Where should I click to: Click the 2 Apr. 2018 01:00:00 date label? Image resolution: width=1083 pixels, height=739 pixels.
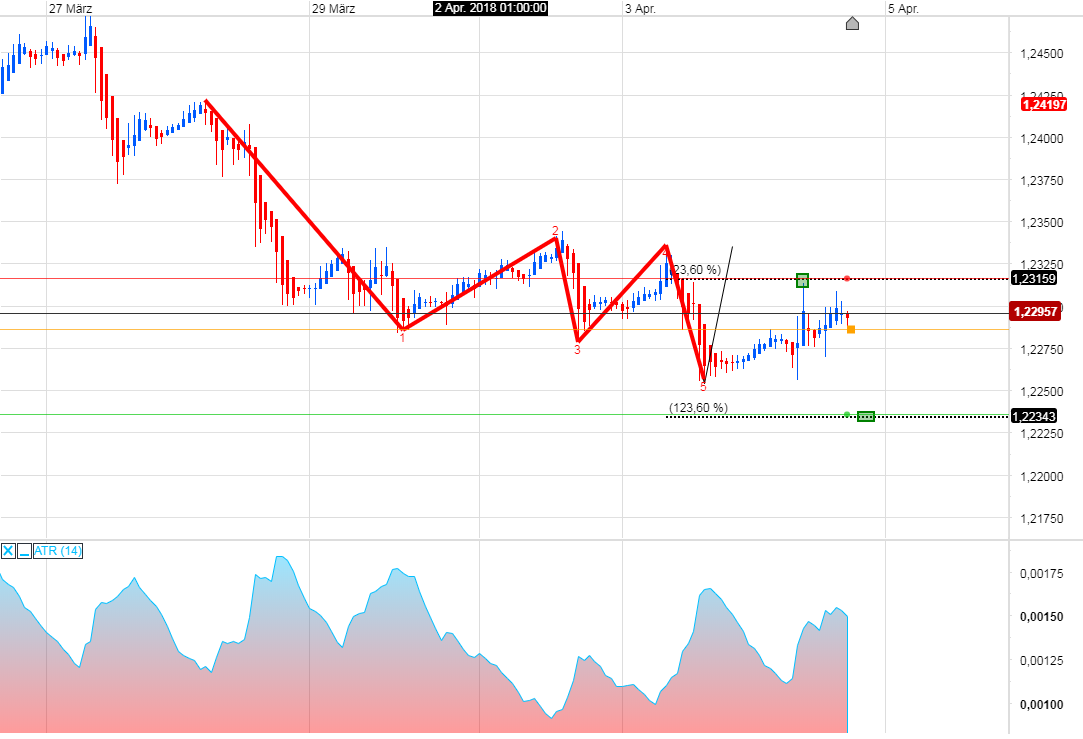(x=489, y=9)
